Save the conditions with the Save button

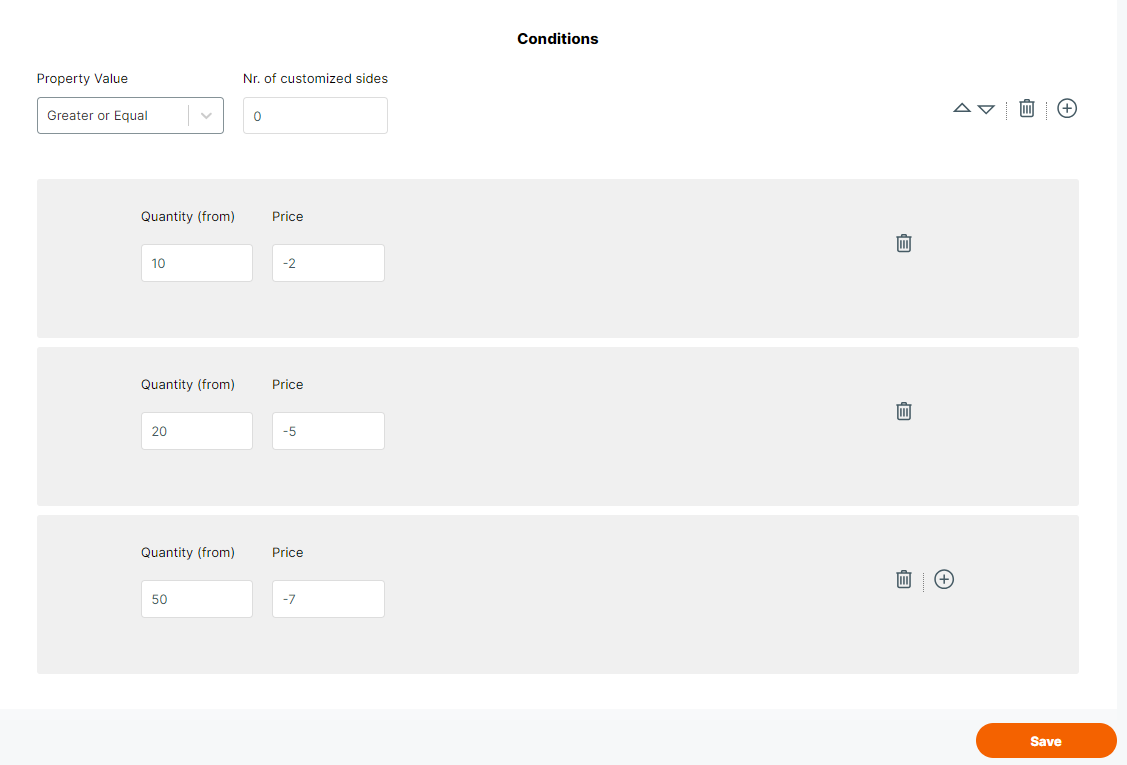[x=1046, y=741]
